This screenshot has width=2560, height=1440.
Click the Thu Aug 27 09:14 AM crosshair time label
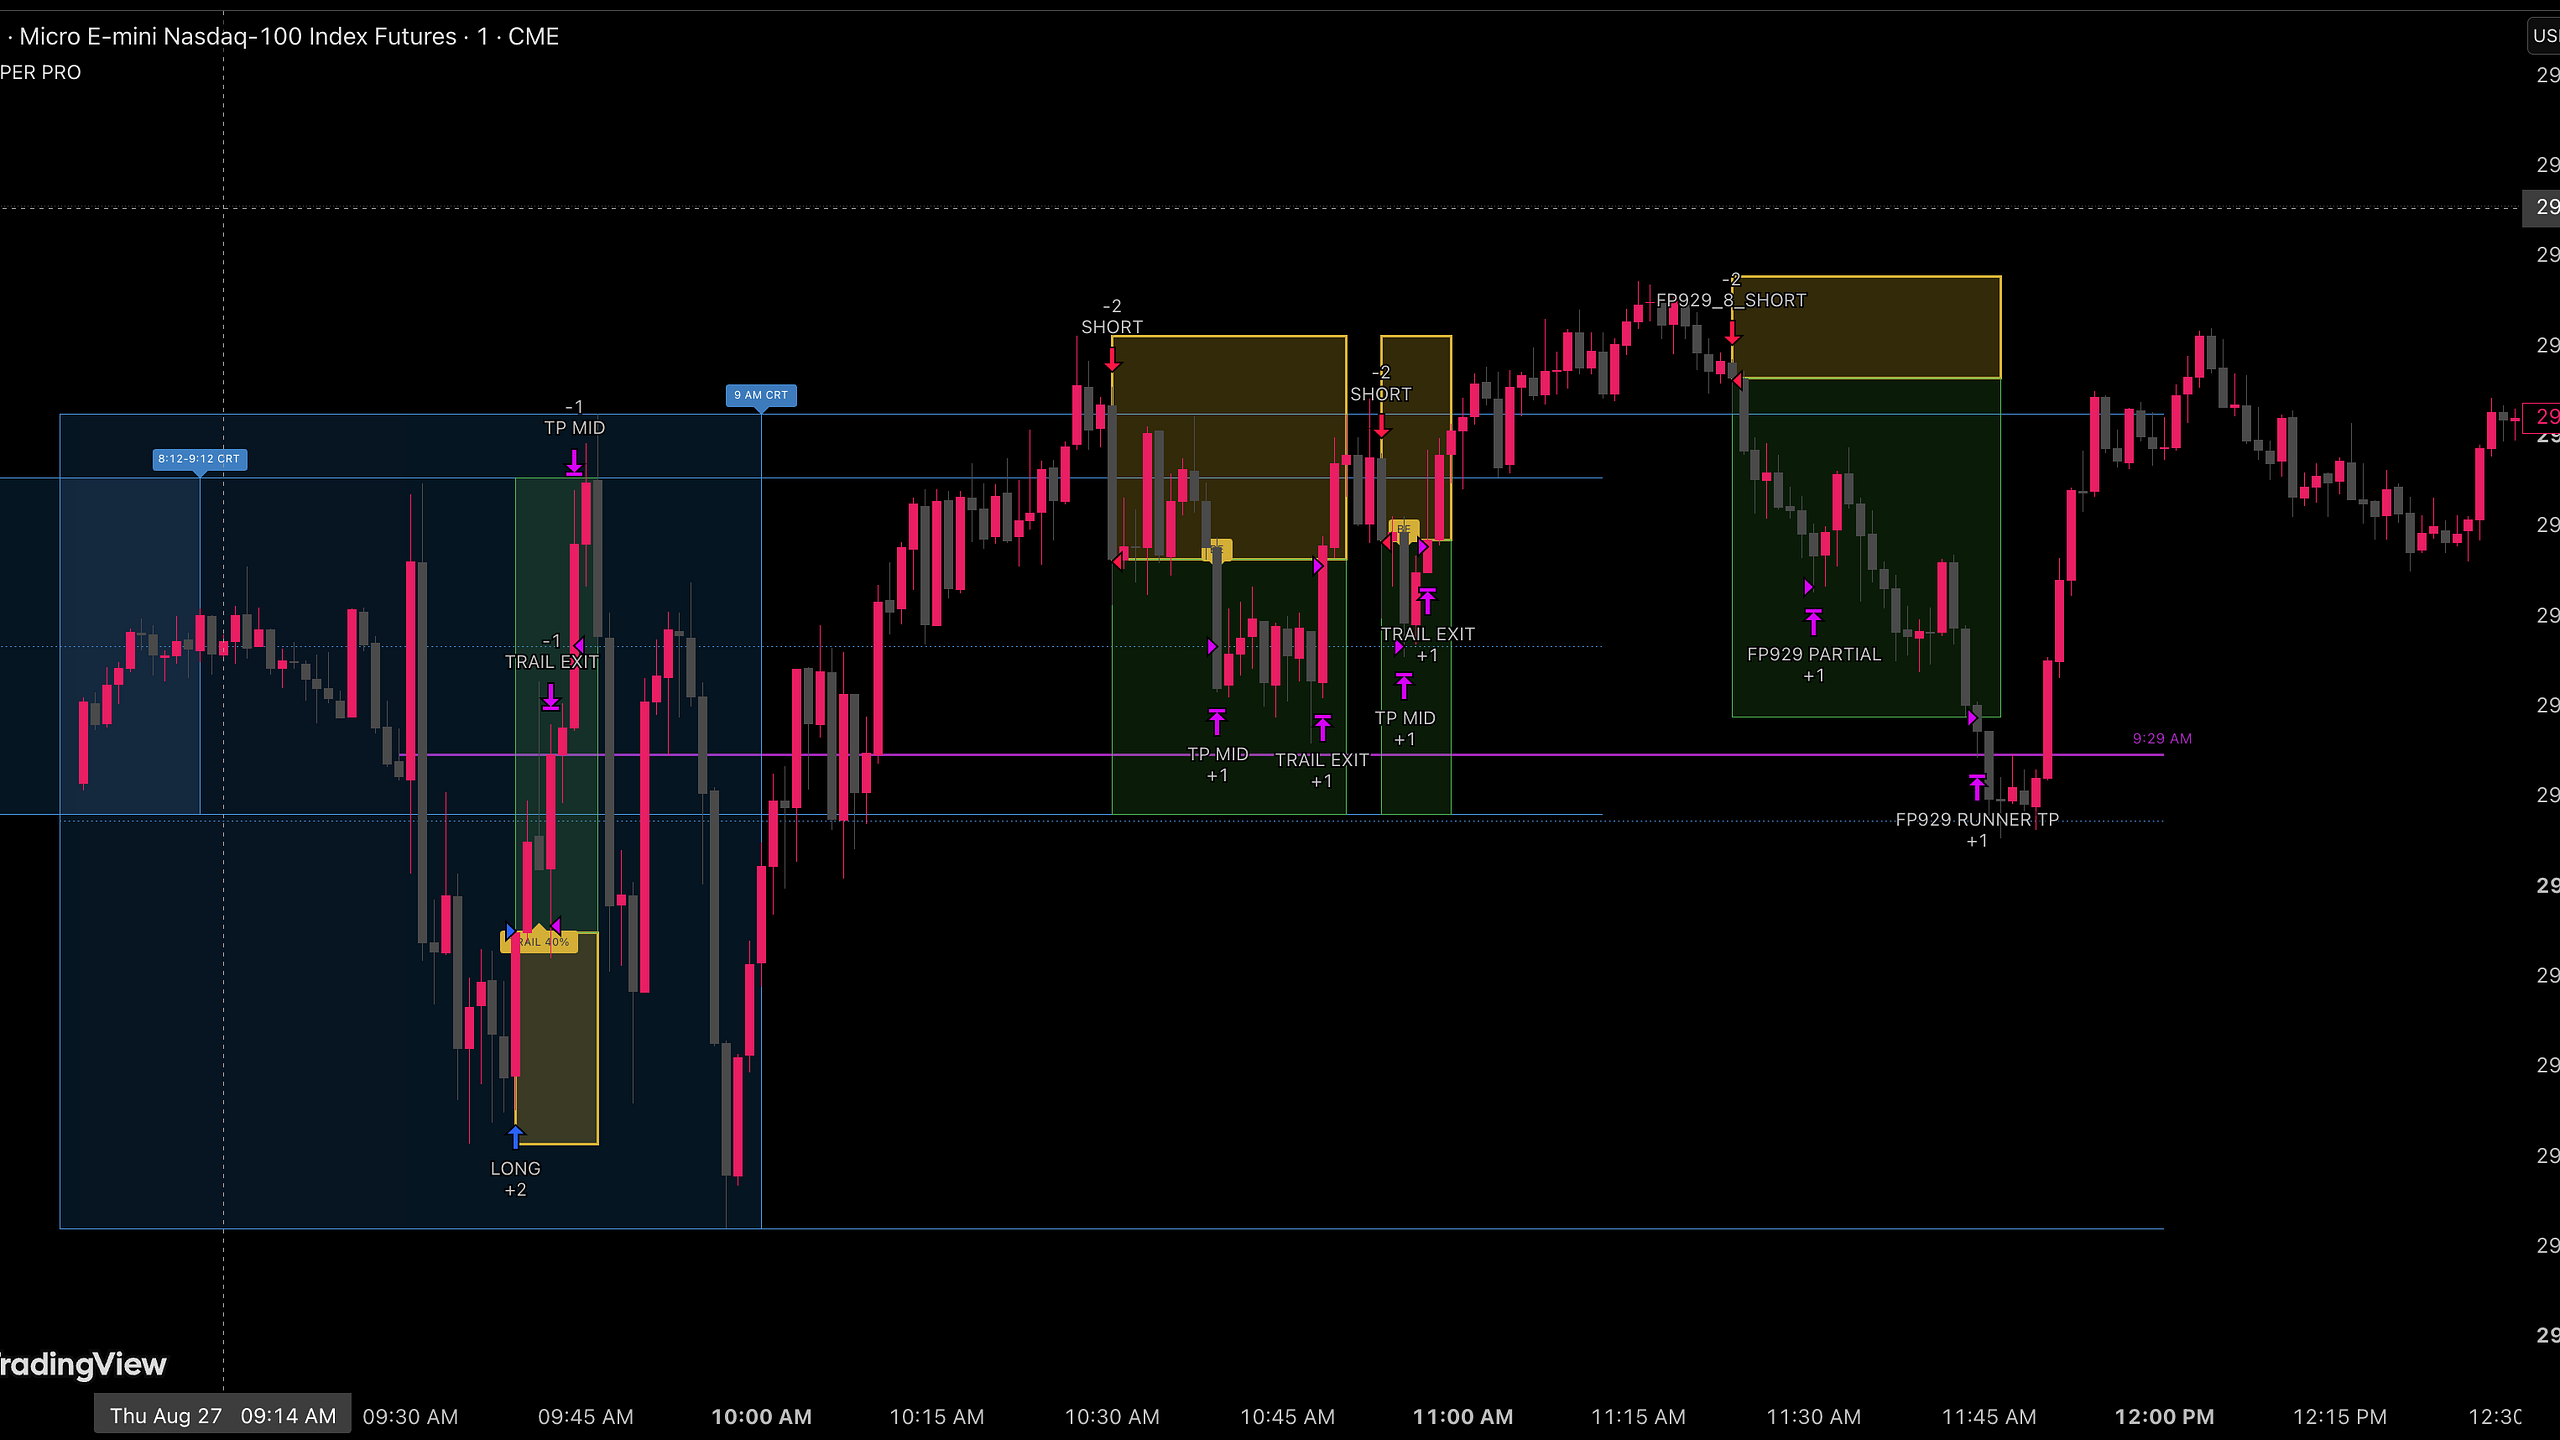223,1416
